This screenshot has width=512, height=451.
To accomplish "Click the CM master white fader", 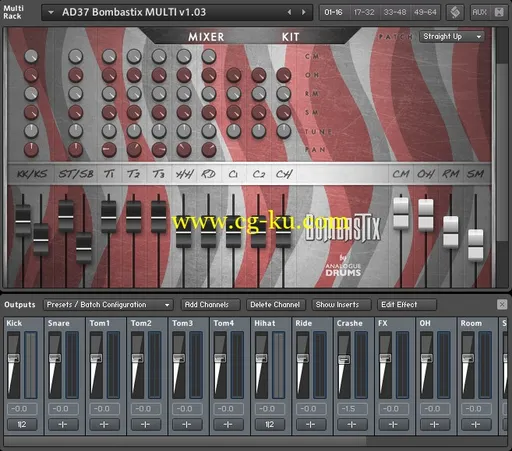I will pos(401,213).
